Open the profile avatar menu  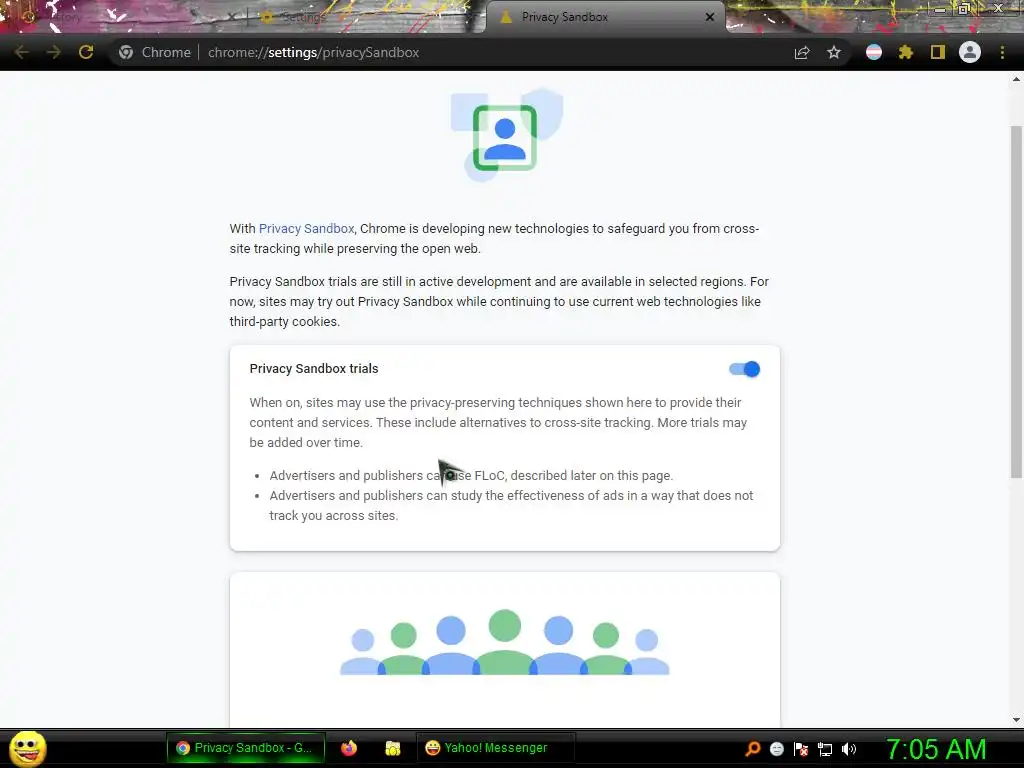(970, 52)
